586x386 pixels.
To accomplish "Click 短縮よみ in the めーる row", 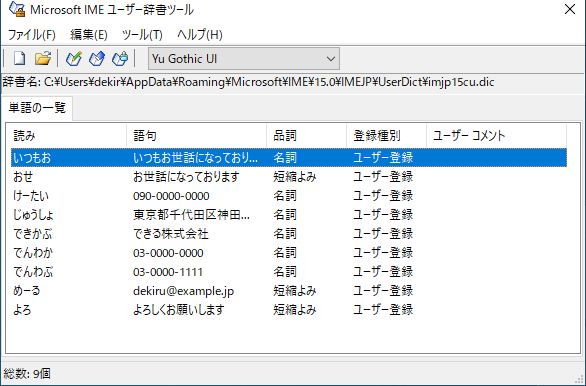I will point(295,291).
